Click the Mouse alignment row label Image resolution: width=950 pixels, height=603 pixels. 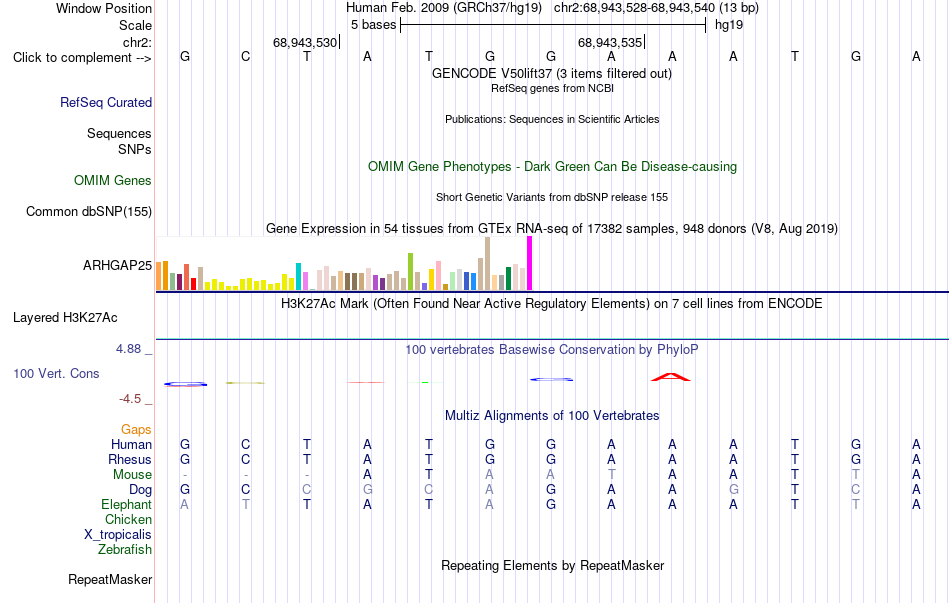tap(132, 475)
